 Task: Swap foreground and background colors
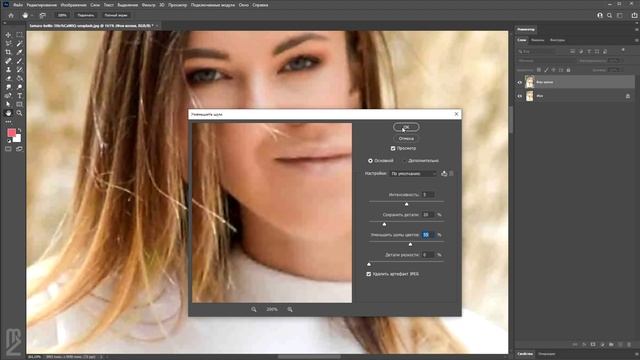pos(19,130)
